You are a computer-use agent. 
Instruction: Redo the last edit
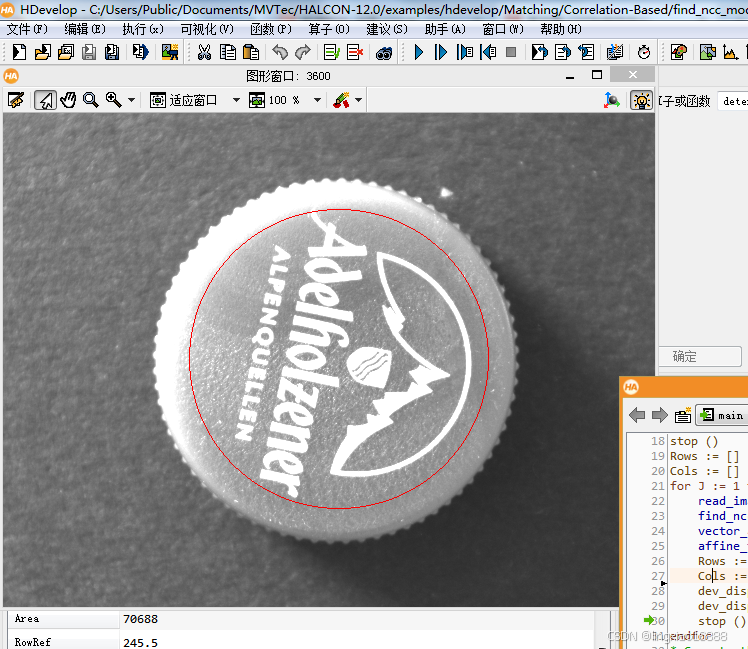[x=303, y=52]
